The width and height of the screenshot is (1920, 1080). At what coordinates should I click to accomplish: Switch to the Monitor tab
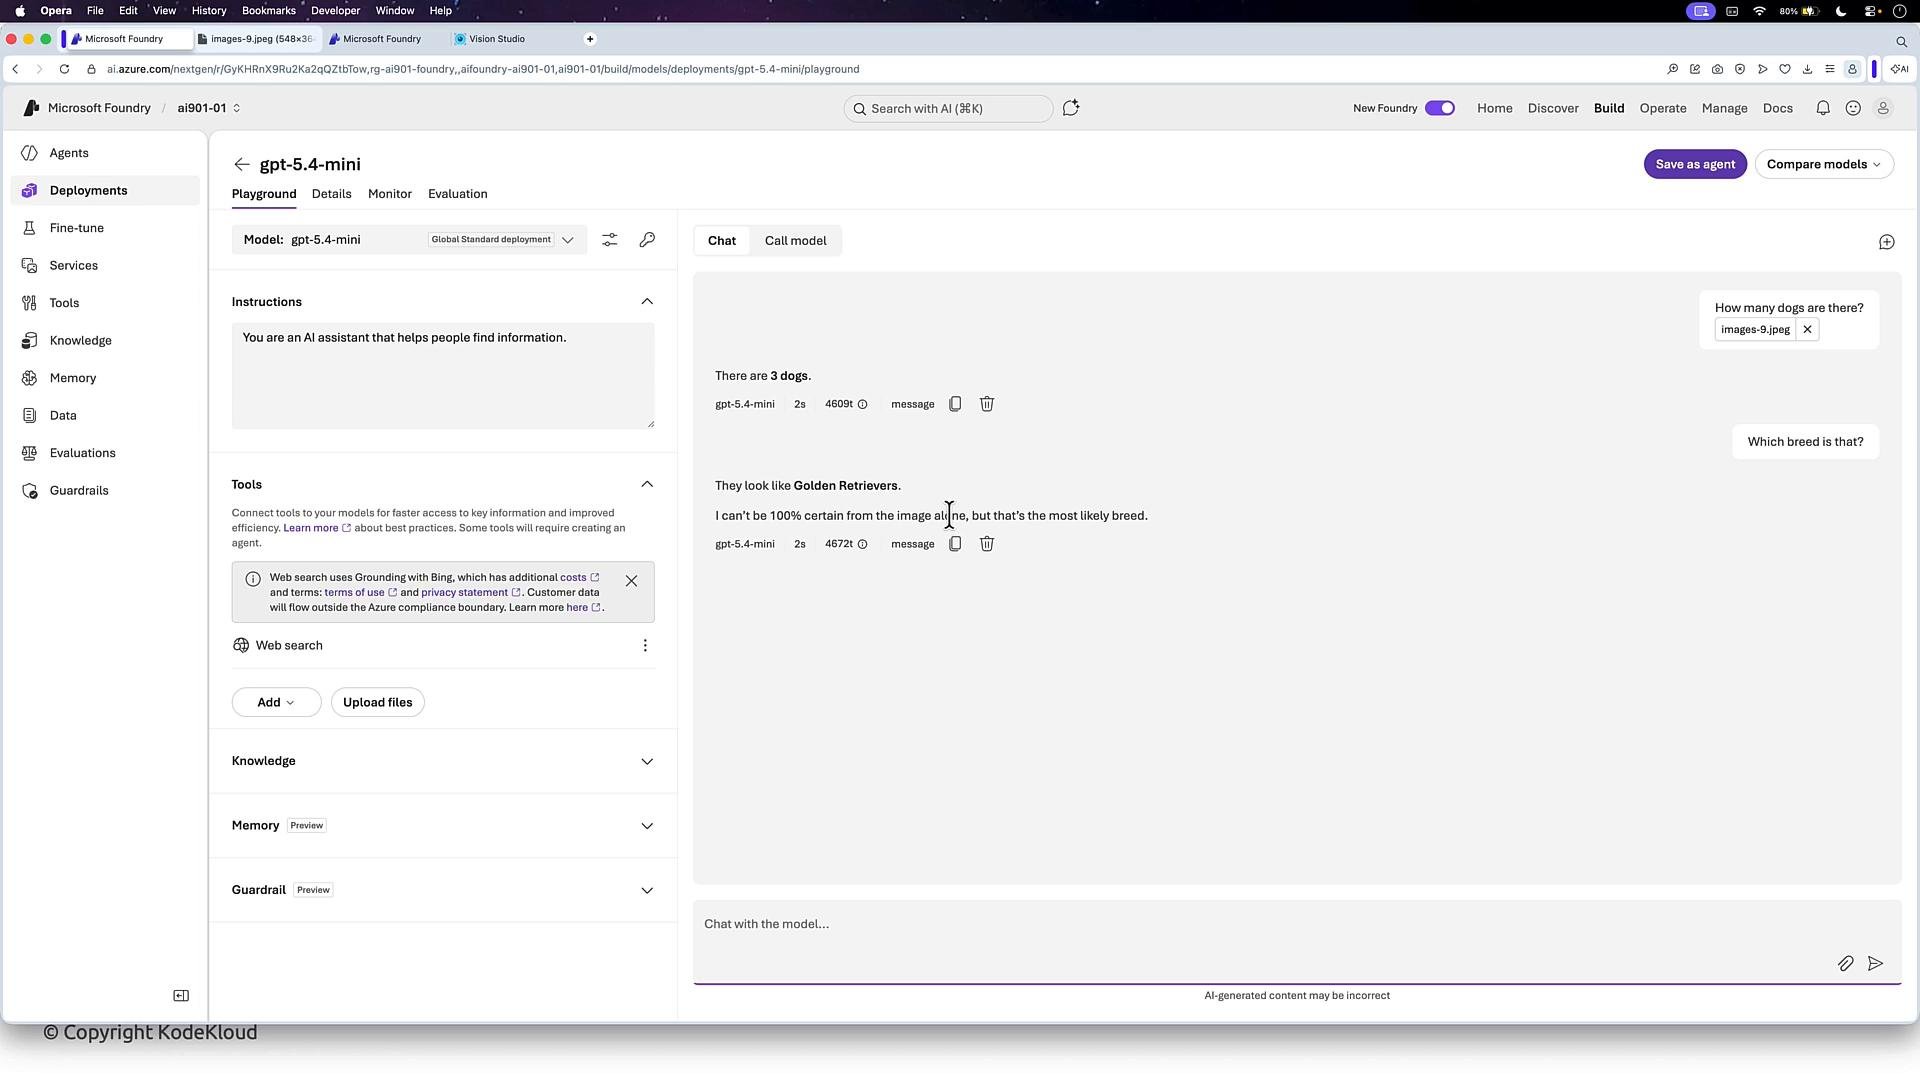click(x=389, y=194)
